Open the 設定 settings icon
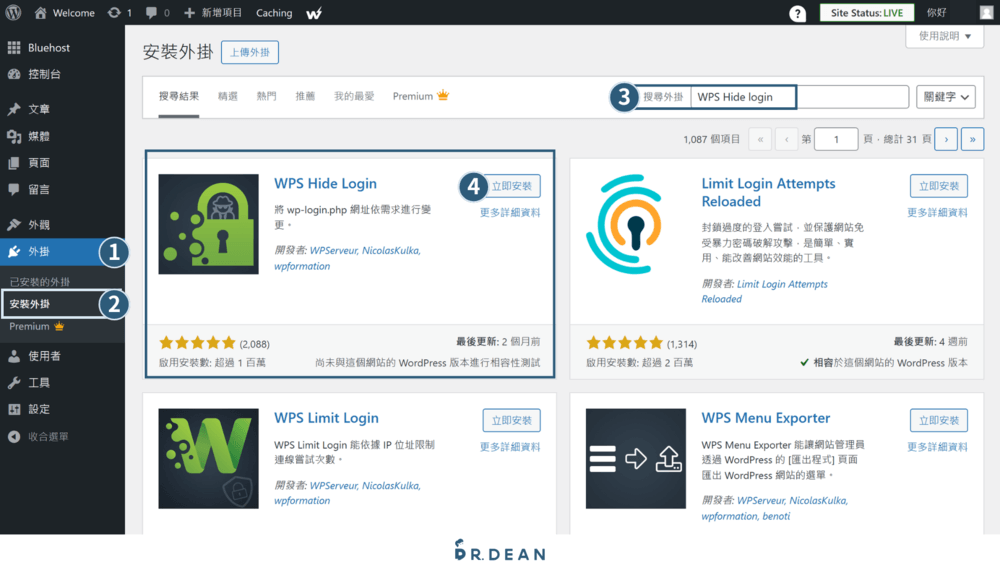The height and width of the screenshot is (573, 1000). [13, 409]
